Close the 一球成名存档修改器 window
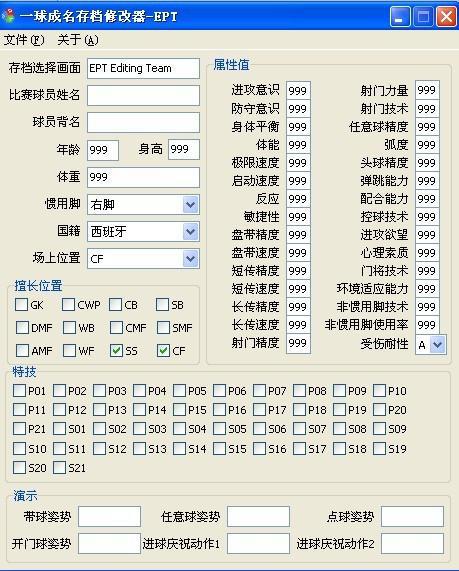Image resolution: width=459 pixels, height=571 pixels. 447,16
